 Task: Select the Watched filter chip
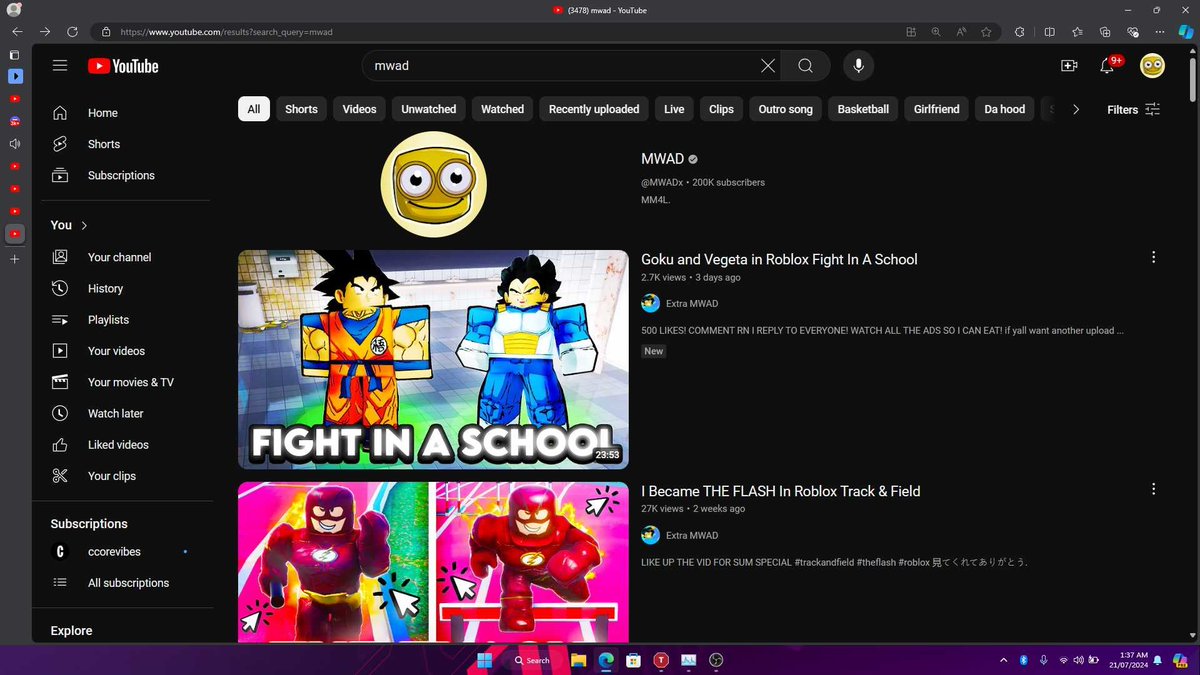[502, 109]
